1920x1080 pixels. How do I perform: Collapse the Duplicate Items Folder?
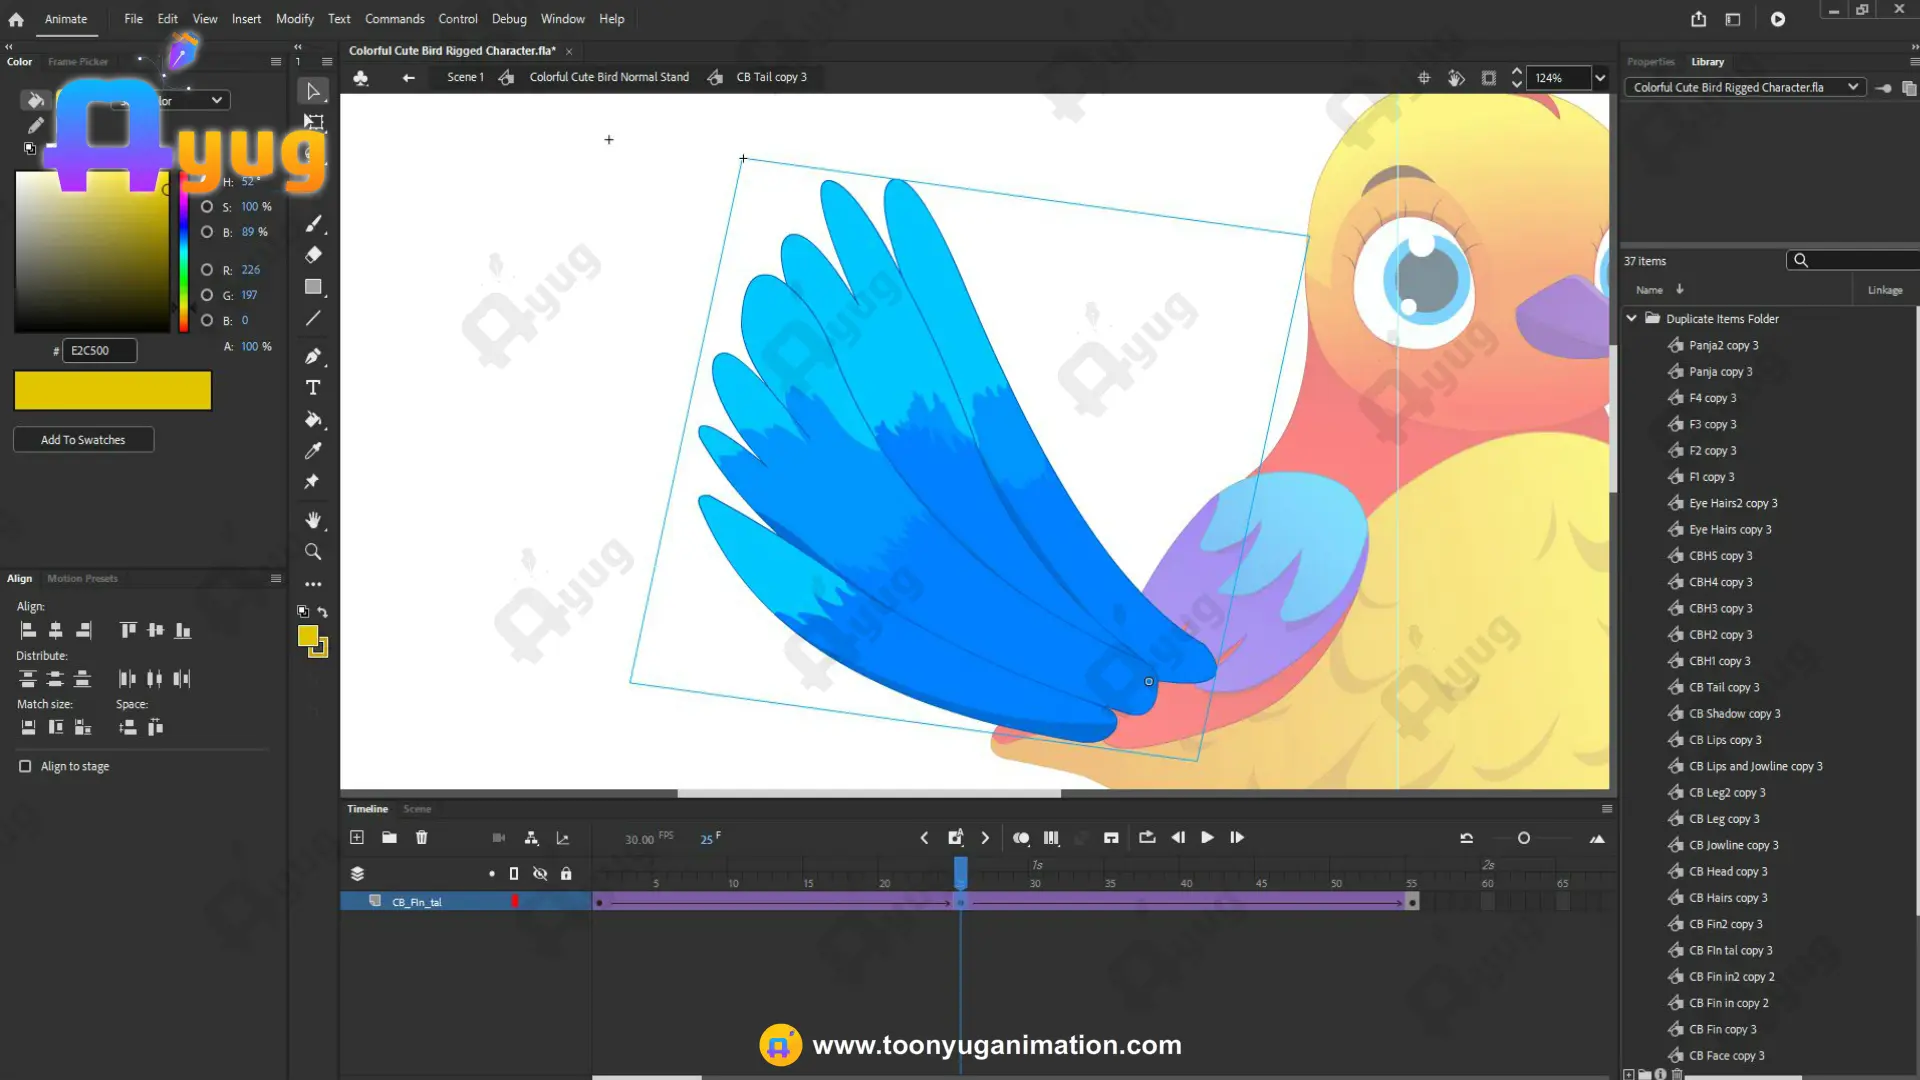click(x=1631, y=318)
